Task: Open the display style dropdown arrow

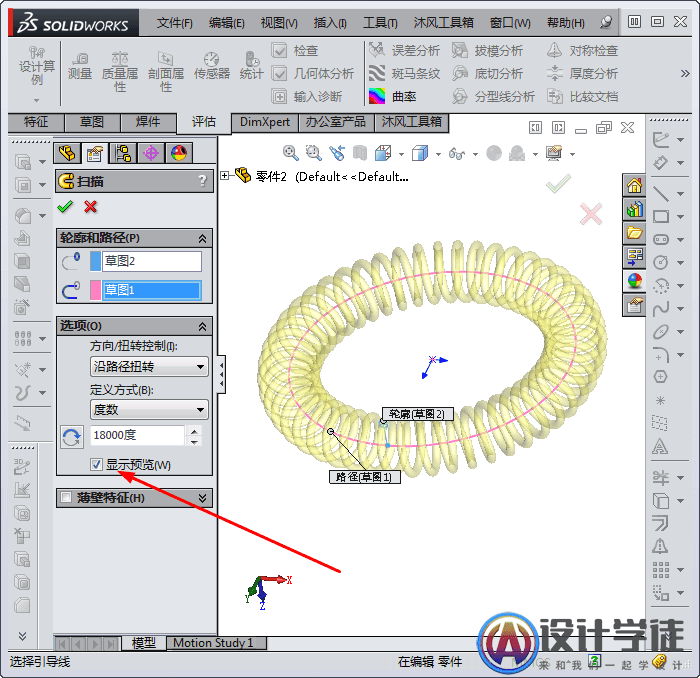Action: point(438,154)
